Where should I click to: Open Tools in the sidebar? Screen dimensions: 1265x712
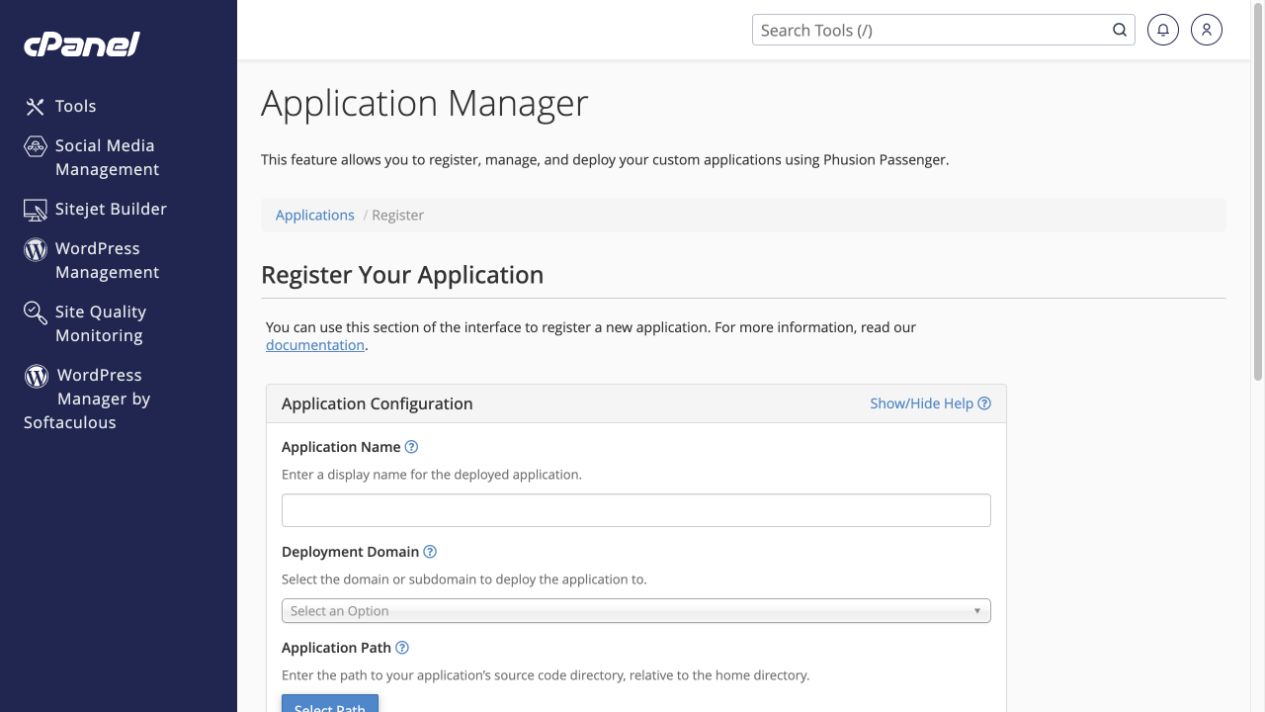click(75, 106)
